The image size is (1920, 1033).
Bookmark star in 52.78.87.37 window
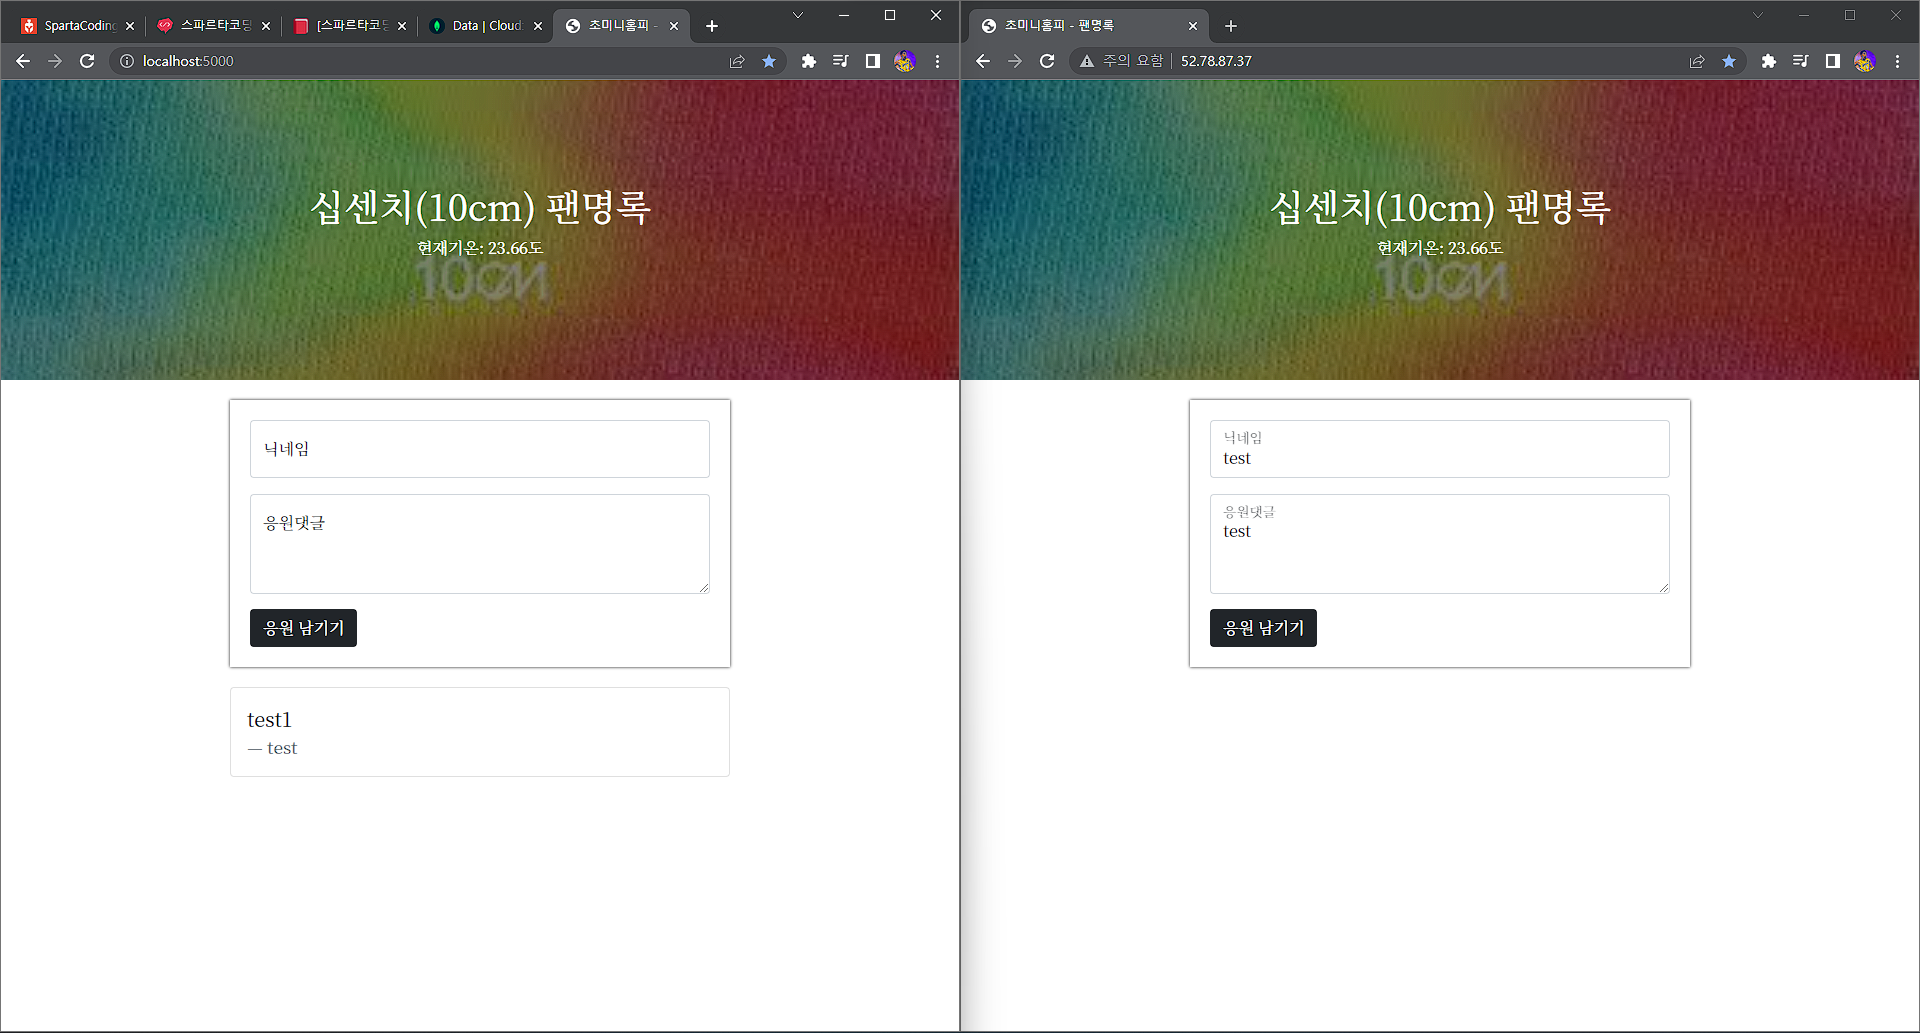[x=1729, y=61]
